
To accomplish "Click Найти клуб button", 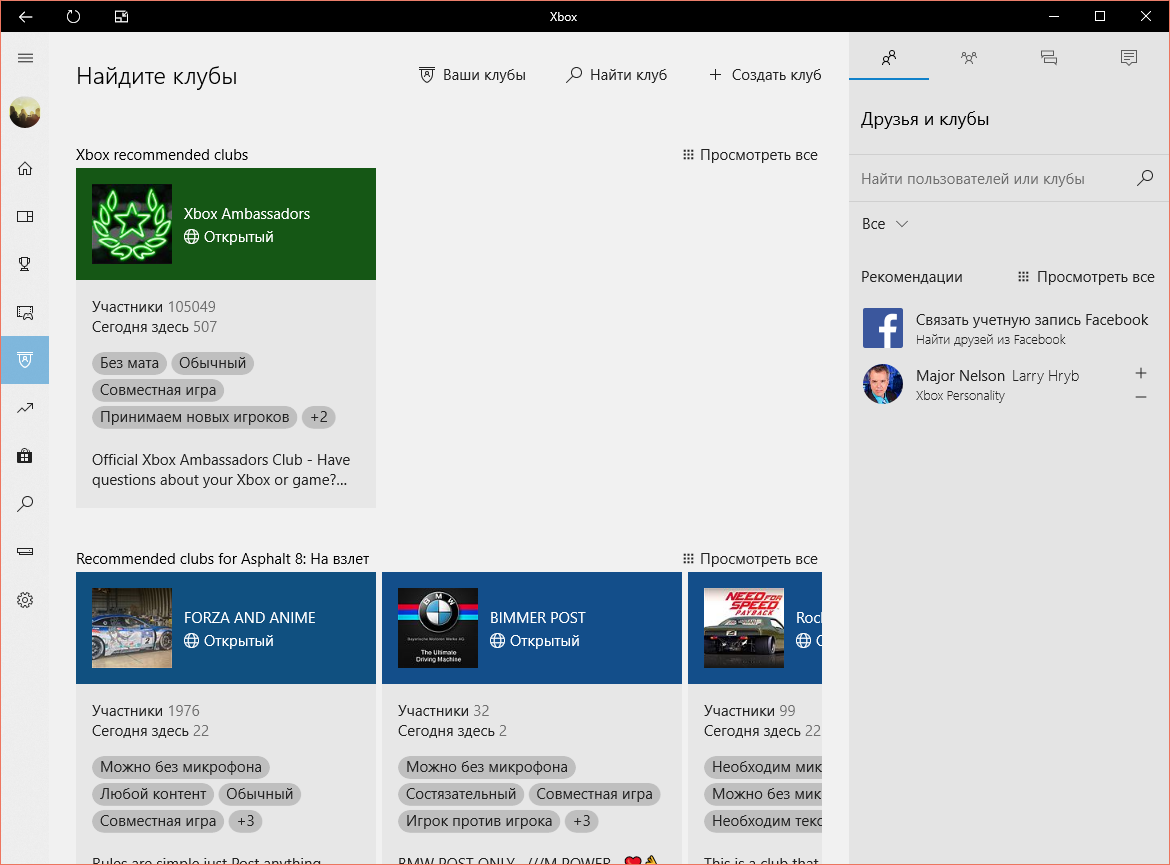I will (x=616, y=75).
